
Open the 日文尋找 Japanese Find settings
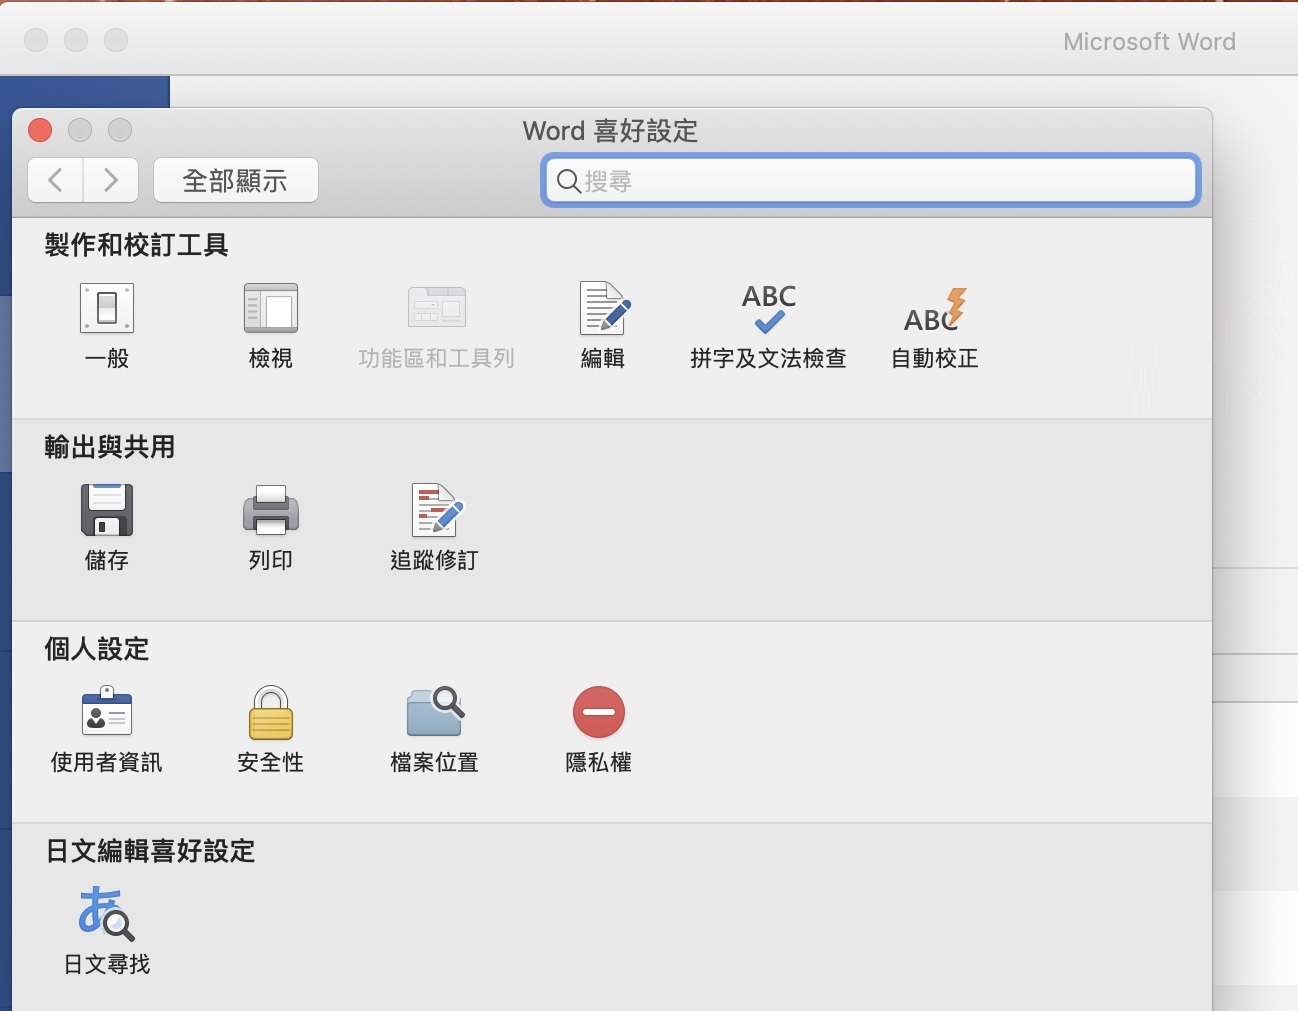coord(107,914)
